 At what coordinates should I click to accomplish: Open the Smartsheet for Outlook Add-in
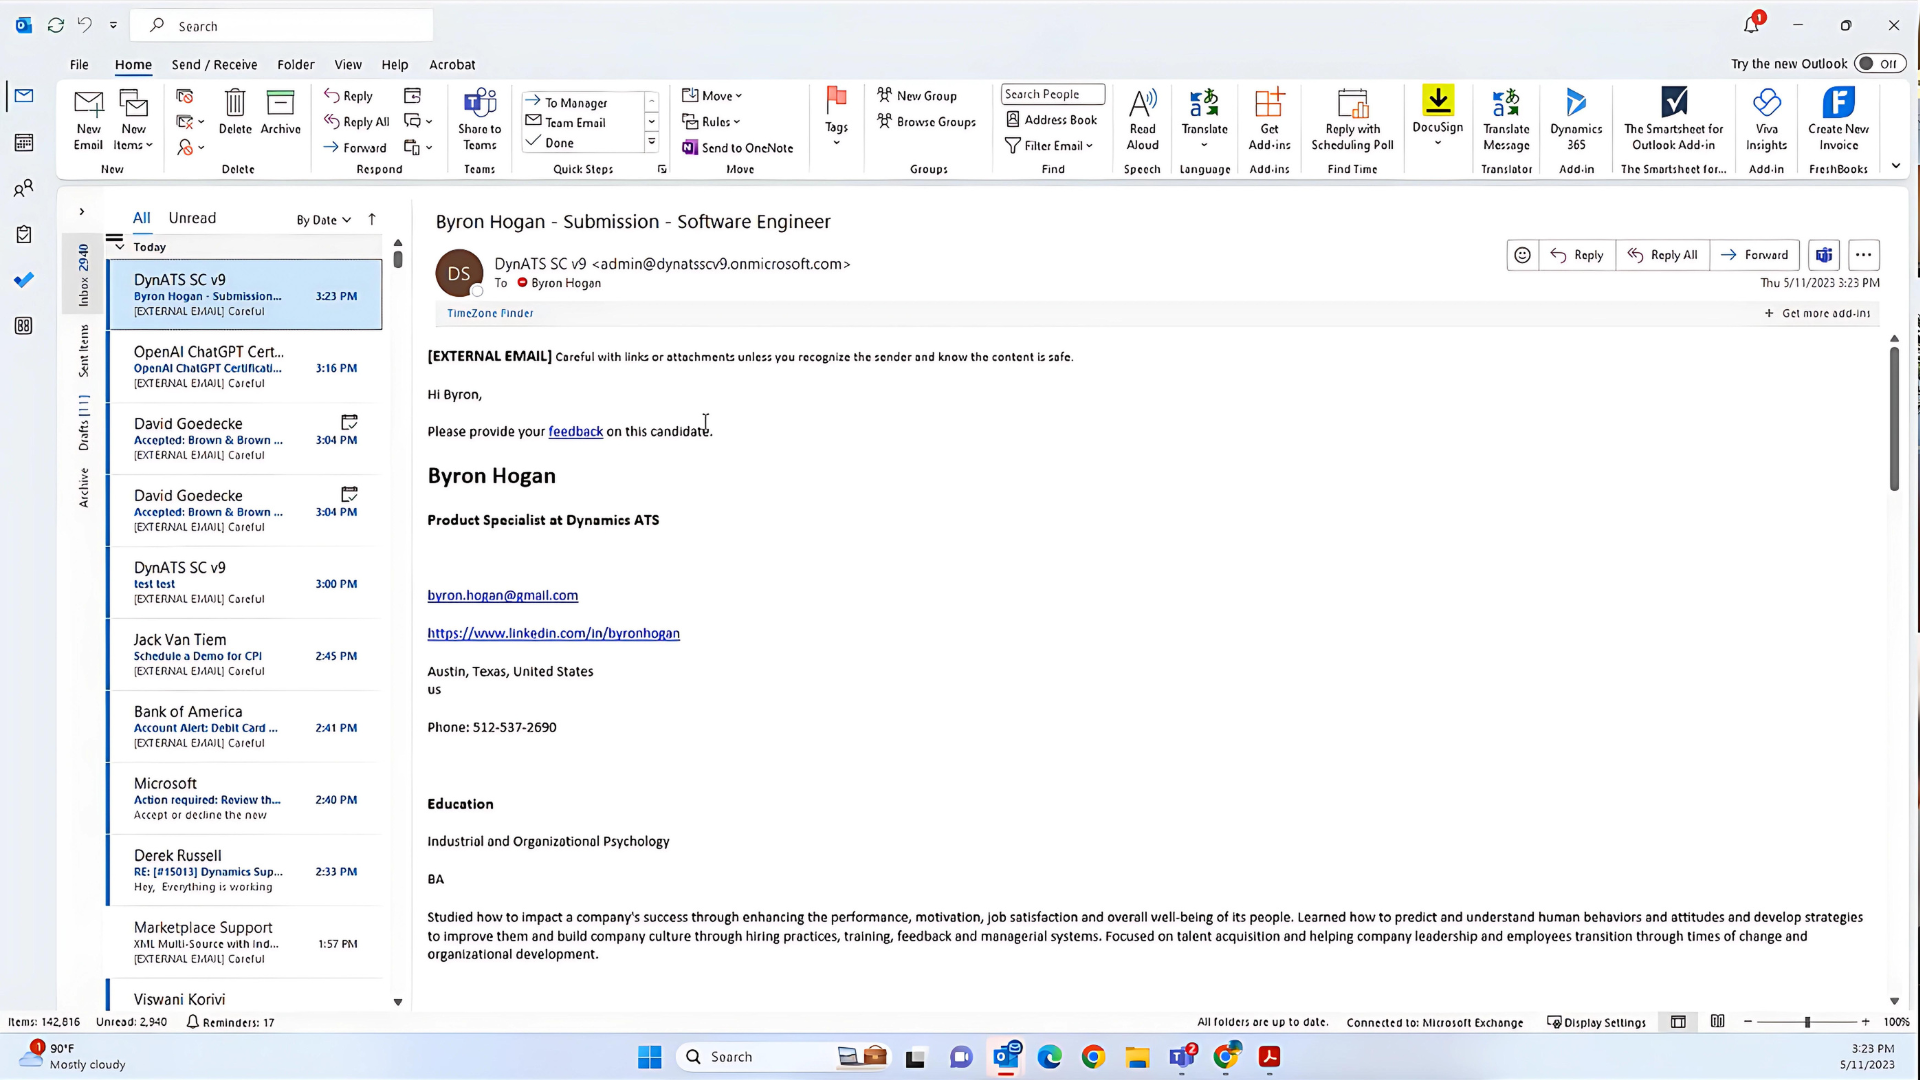click(x=1673, y=119)
